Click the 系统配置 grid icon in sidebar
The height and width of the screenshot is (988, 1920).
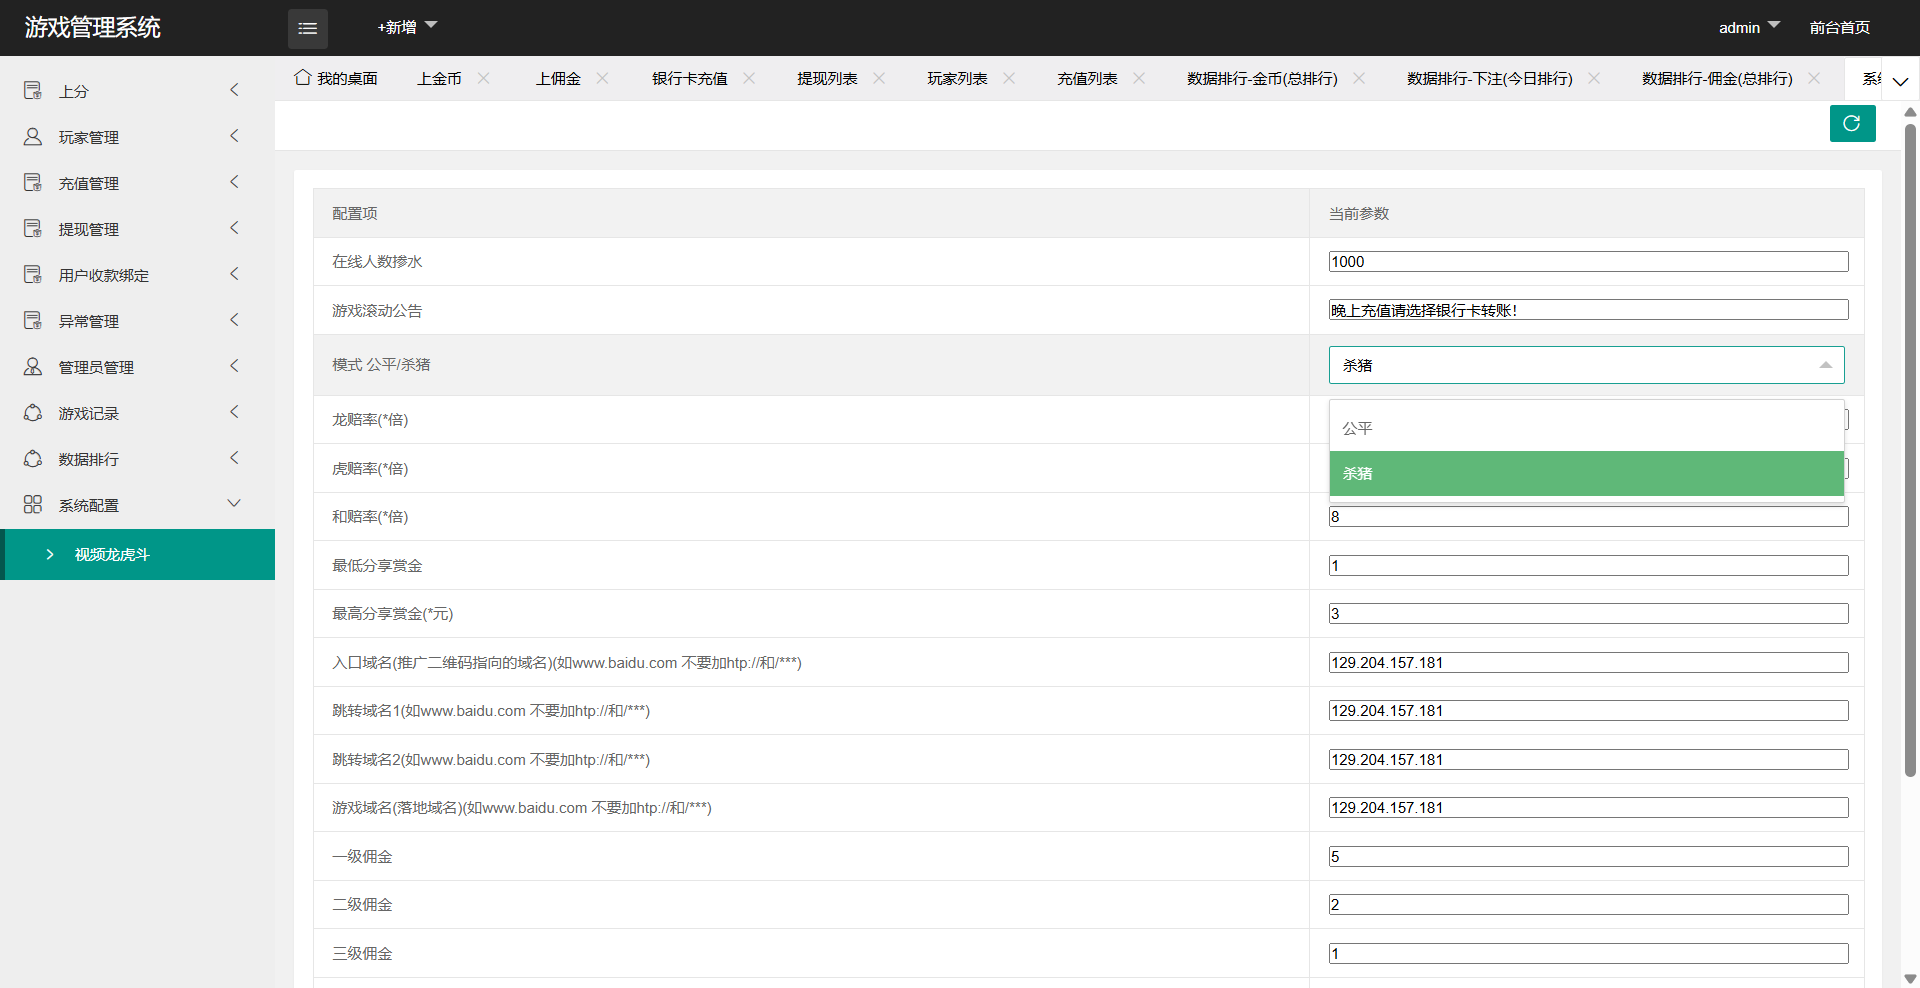pyautogui.click(x=33, y=505)
